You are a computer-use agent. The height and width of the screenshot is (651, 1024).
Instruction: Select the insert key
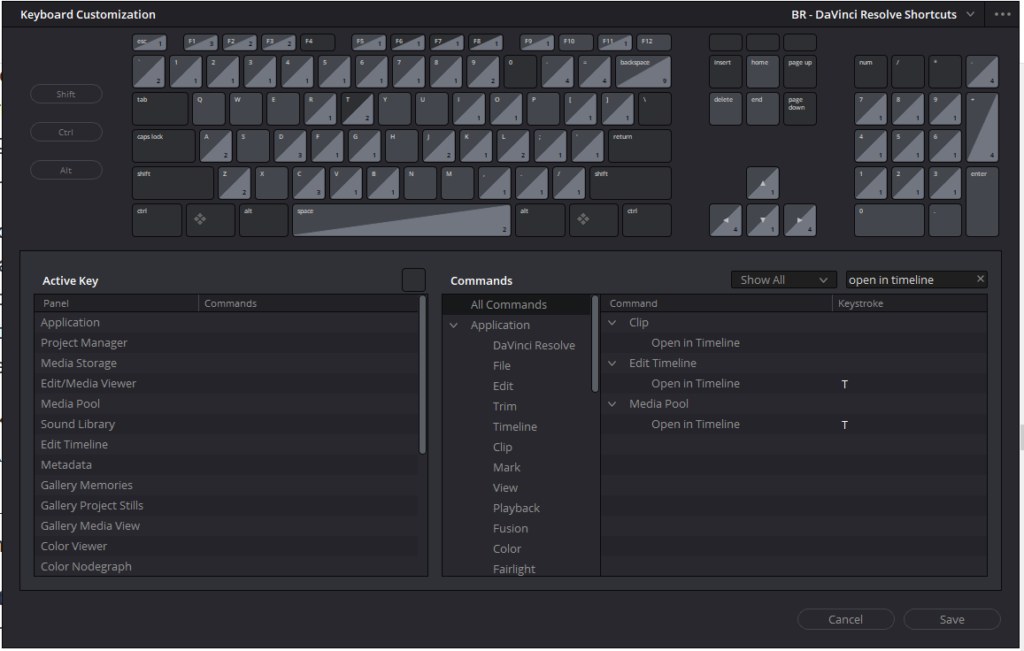pyautogui.click(x=725, y=72)
